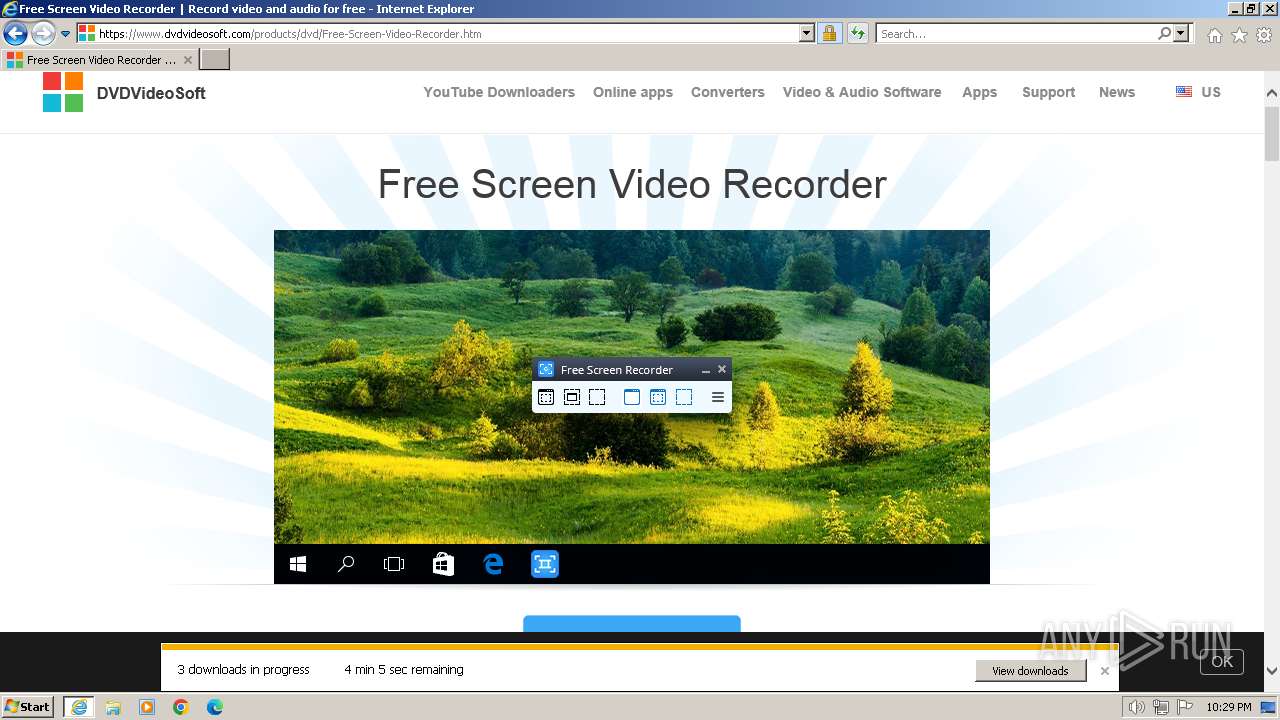The image size is (1280, 720).
Task: Expand the address bar autocomplete dropdown
Action: (807, 34)
